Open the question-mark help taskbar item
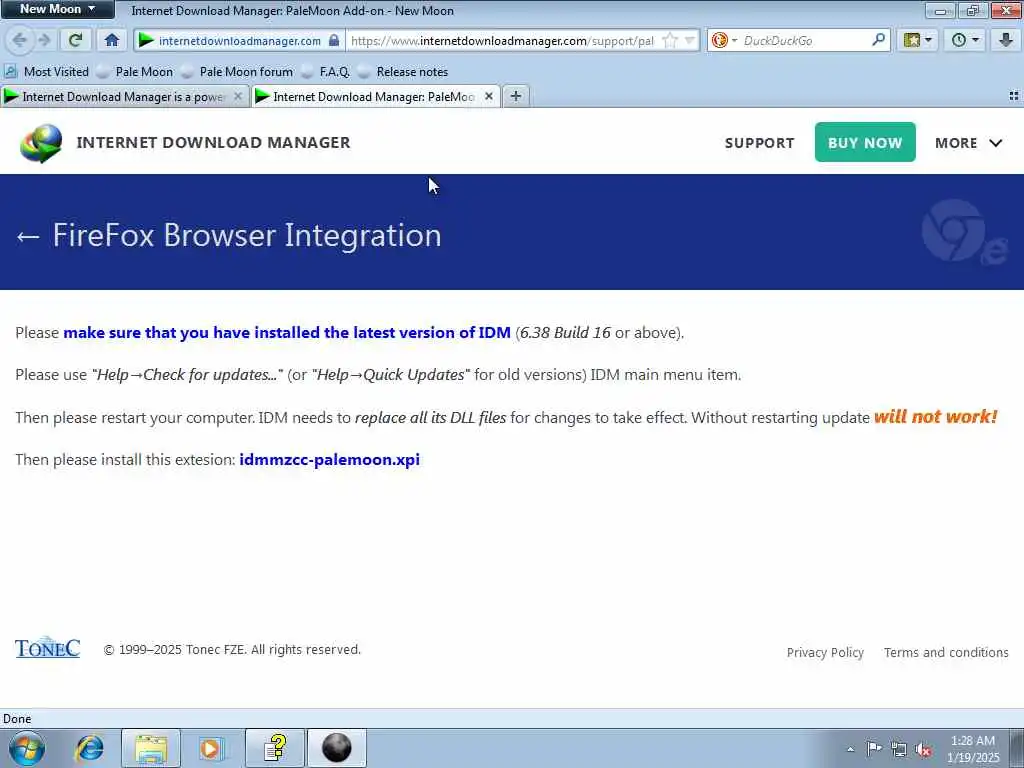This screenshot has width=1024, height=768. point(275,748)
